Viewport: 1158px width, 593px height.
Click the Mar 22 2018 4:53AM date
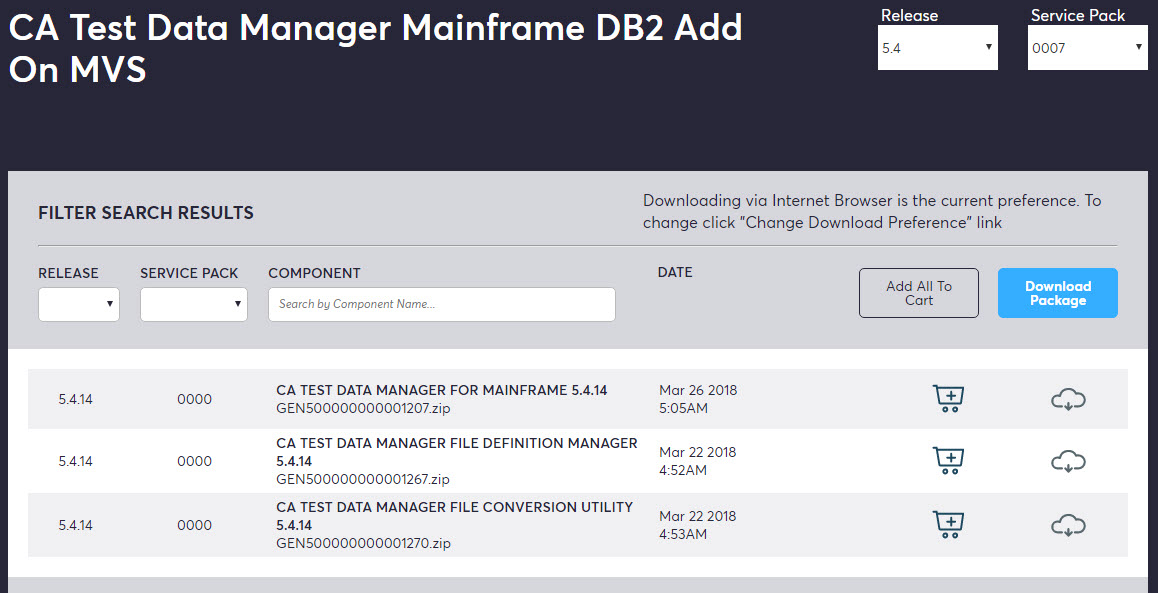[x=697, y=525]
